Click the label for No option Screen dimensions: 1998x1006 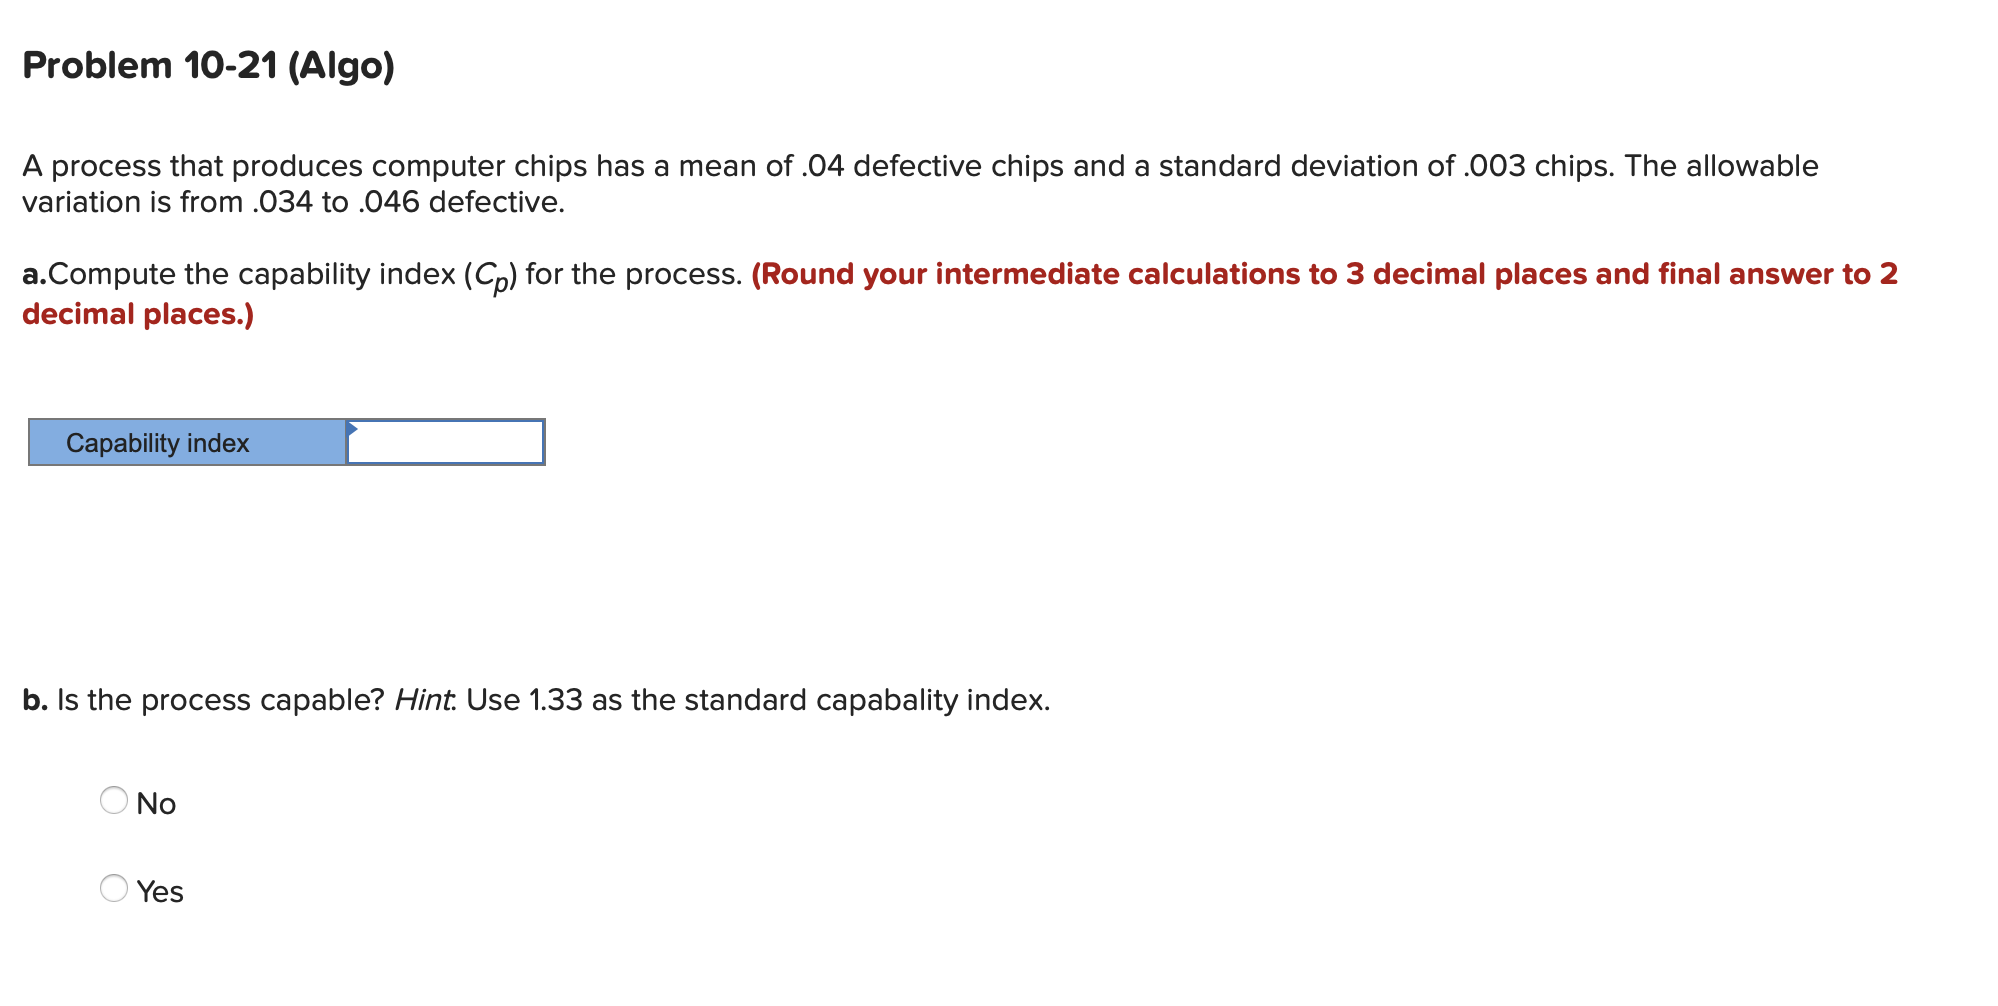coord(156,802)
